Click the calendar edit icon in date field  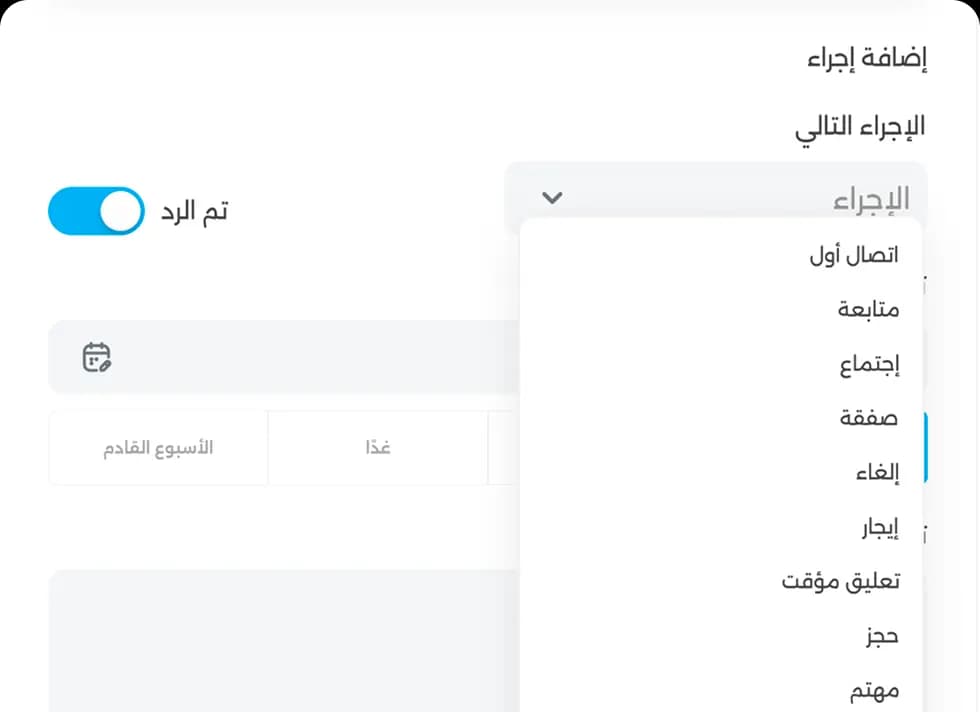coord(96,357)
